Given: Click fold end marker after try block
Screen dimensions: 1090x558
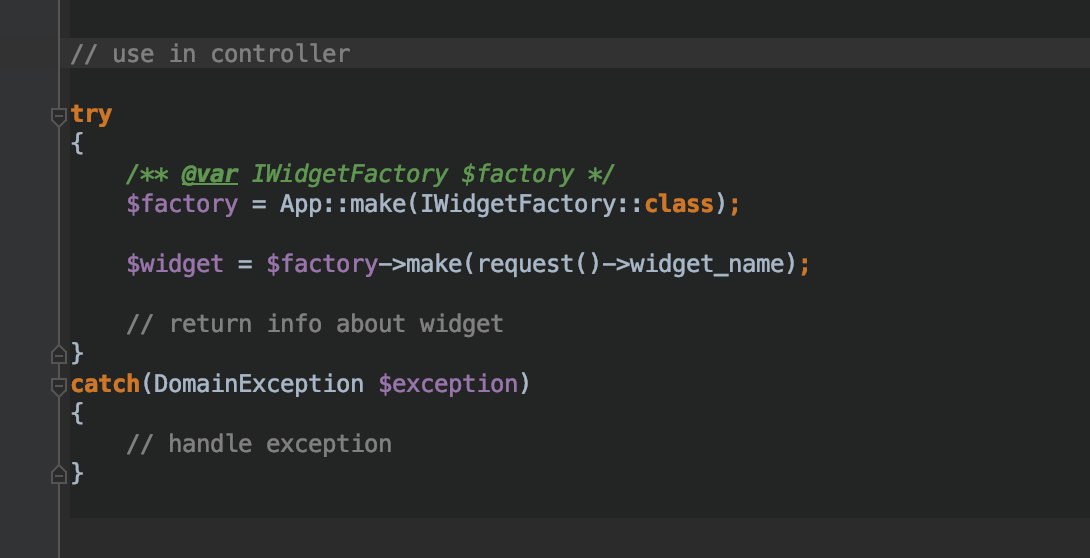Looking at the screenshot, I should coord(59,355).
